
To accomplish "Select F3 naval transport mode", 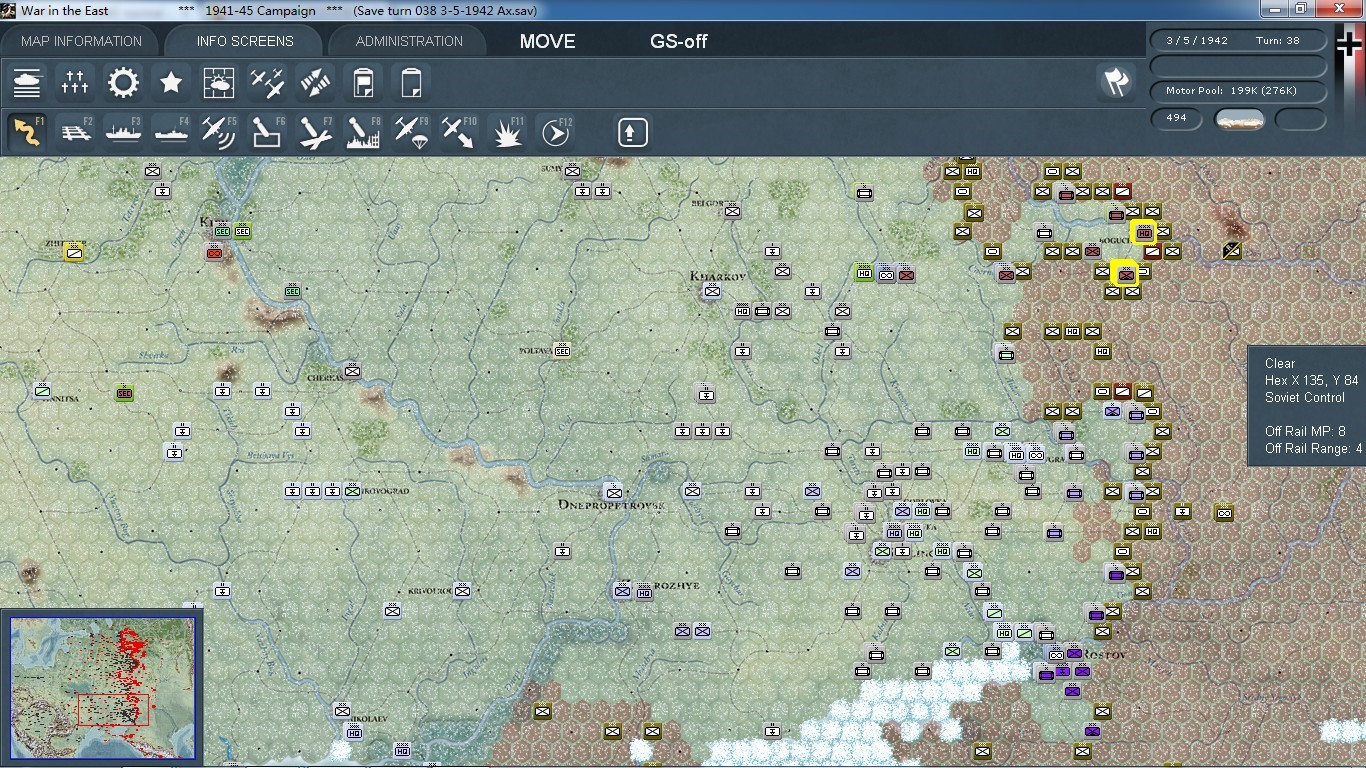I will (123, 132).
